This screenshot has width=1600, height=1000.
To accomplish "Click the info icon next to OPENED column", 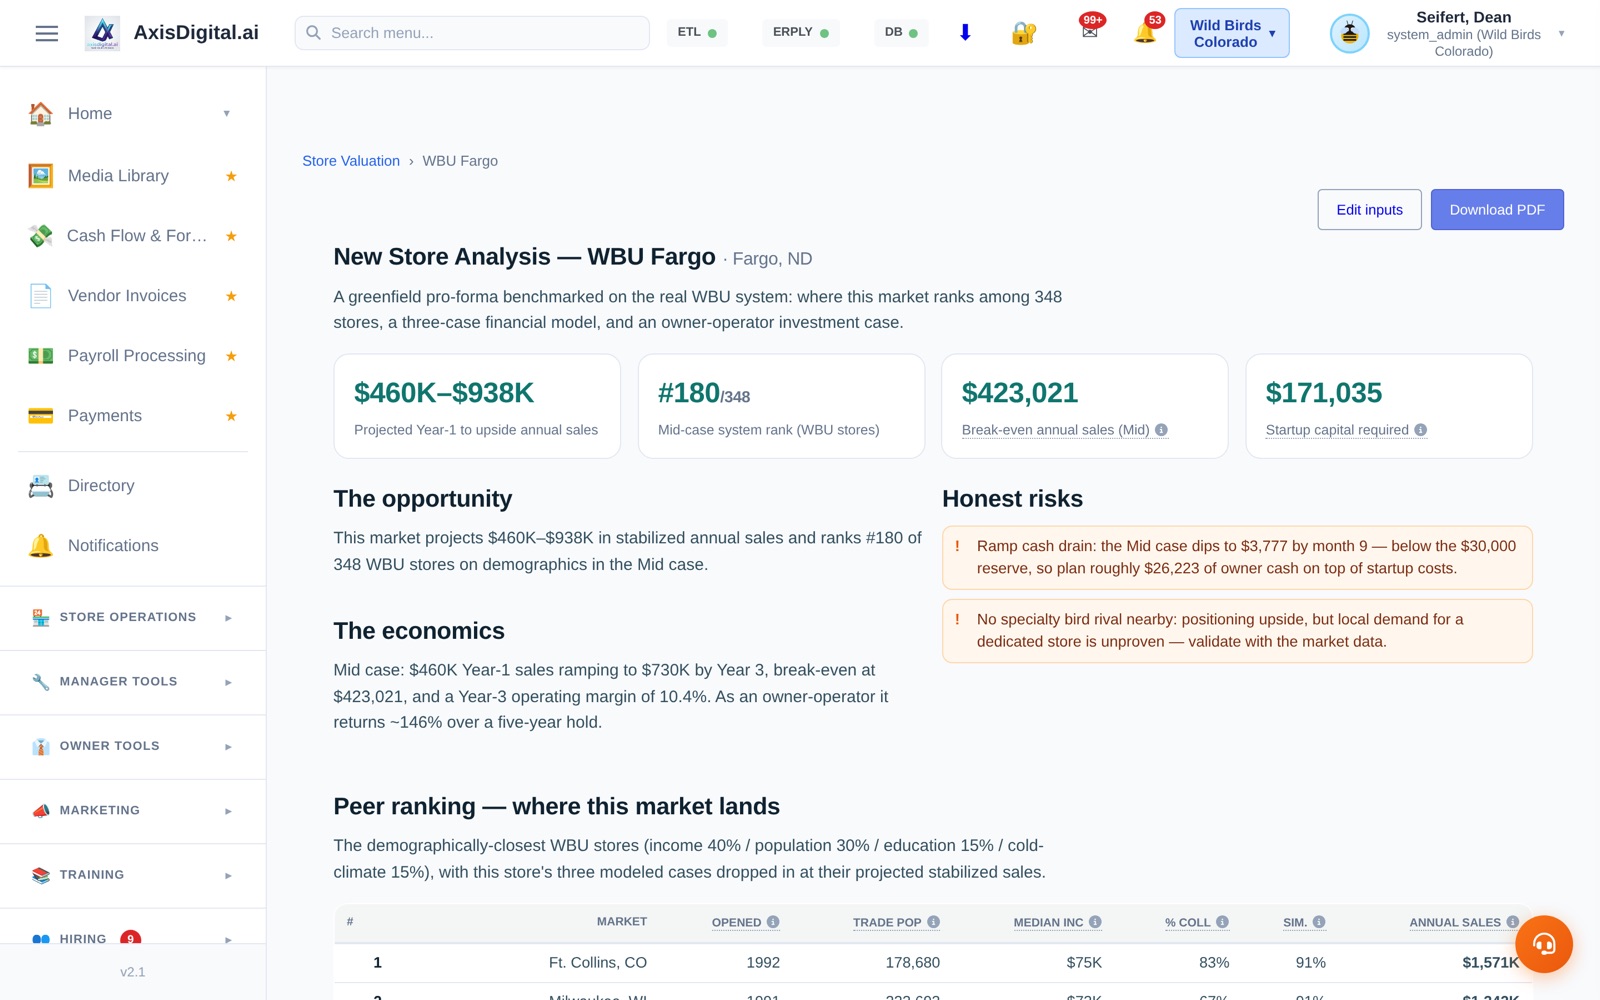I will pos(773,922).
